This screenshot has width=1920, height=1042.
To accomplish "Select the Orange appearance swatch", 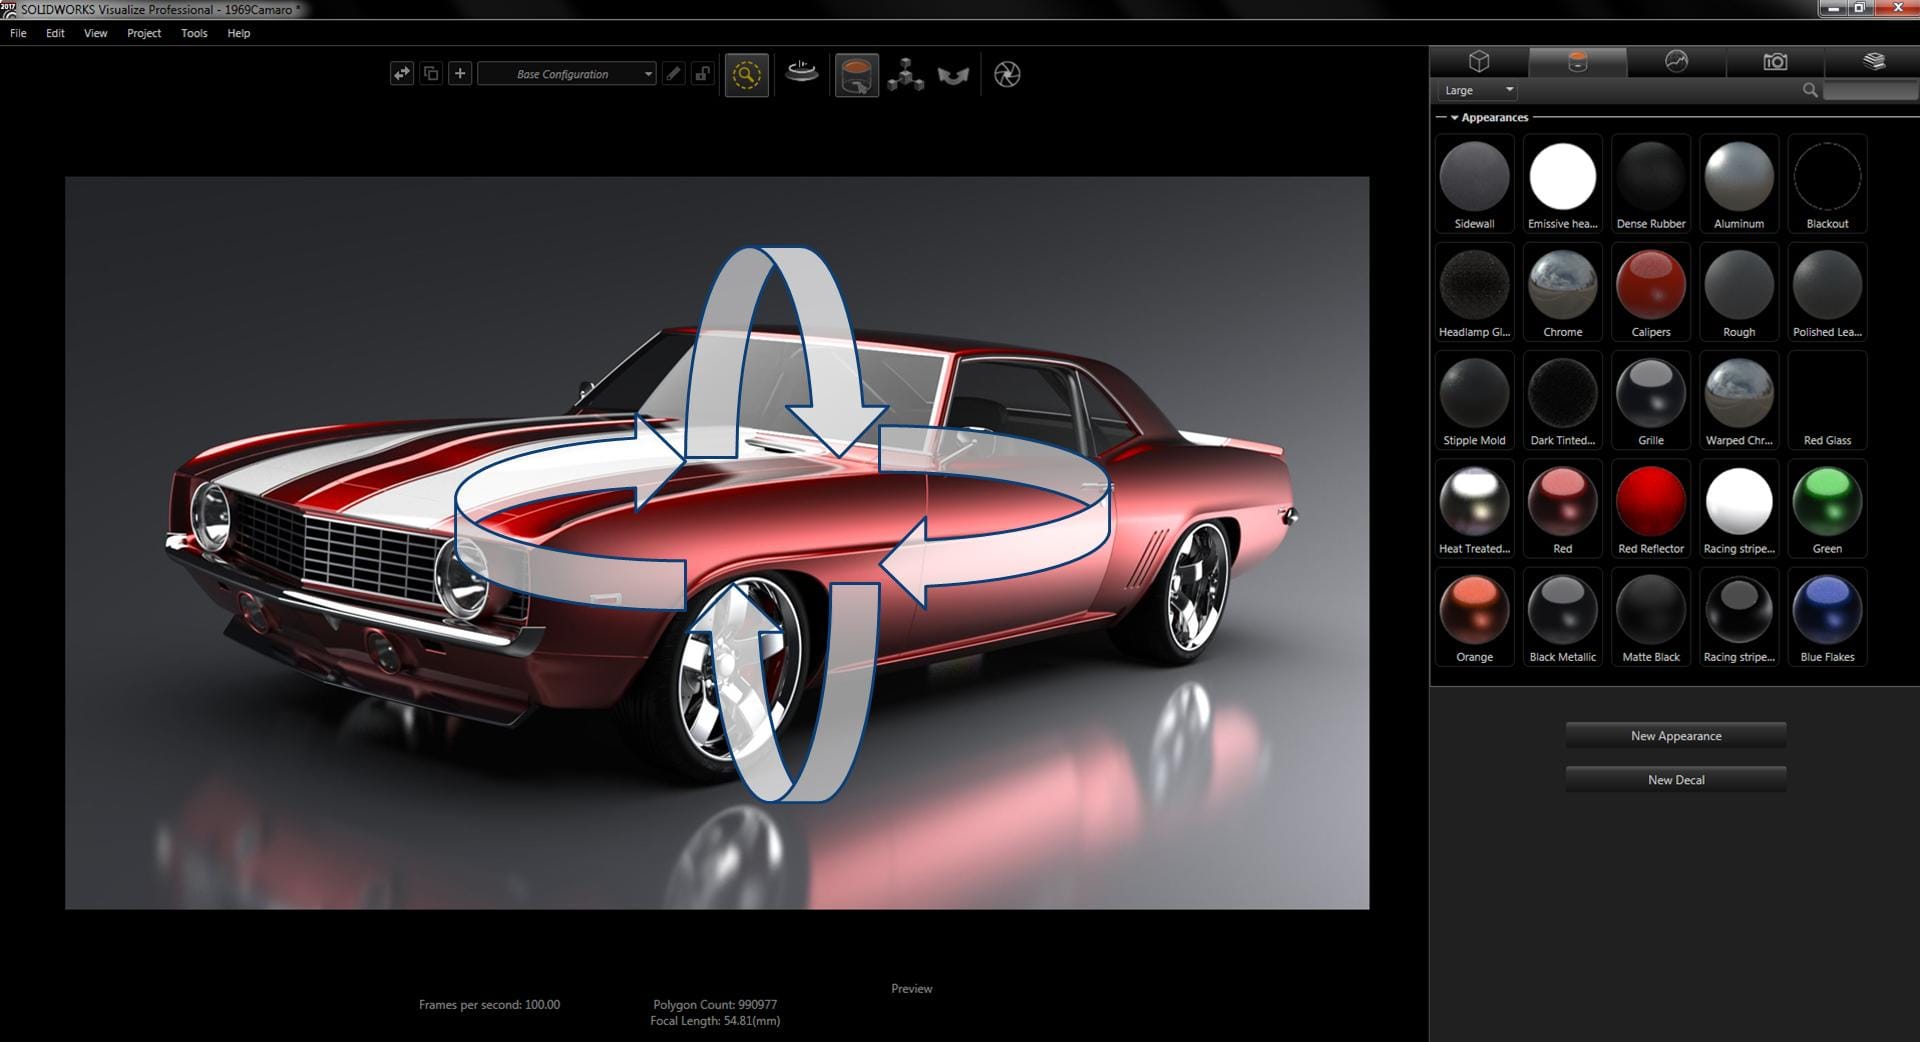I will pos(1474,618).
